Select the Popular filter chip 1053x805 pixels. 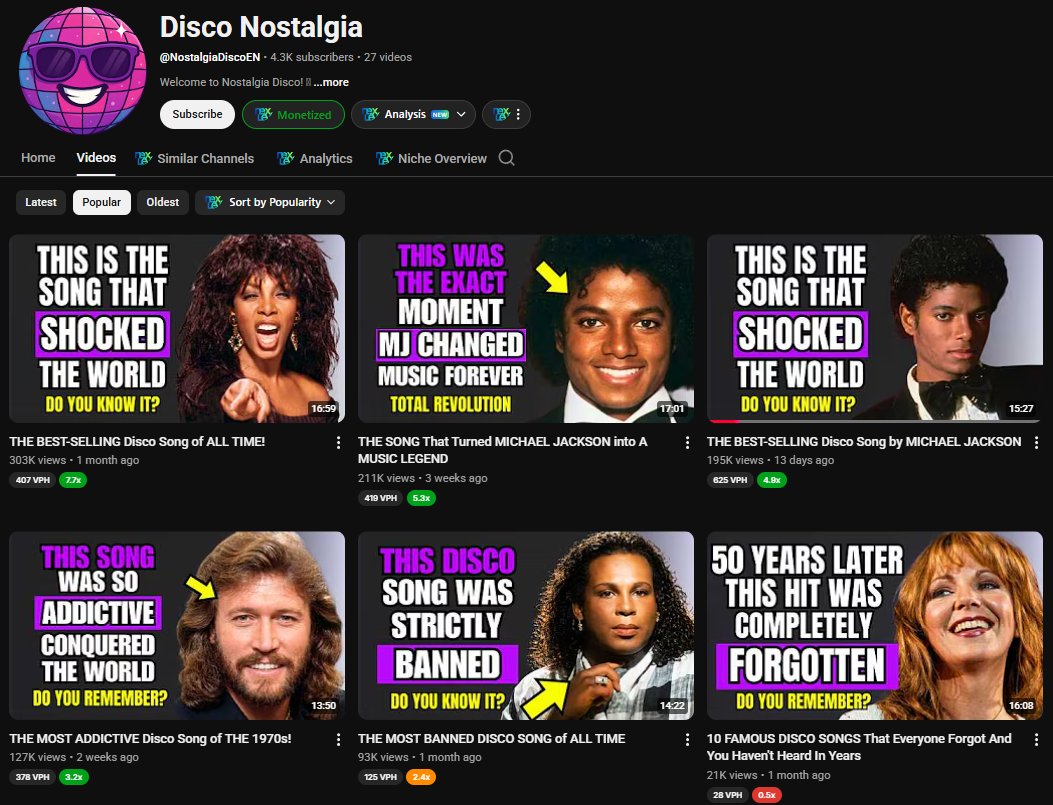point(101,202)
